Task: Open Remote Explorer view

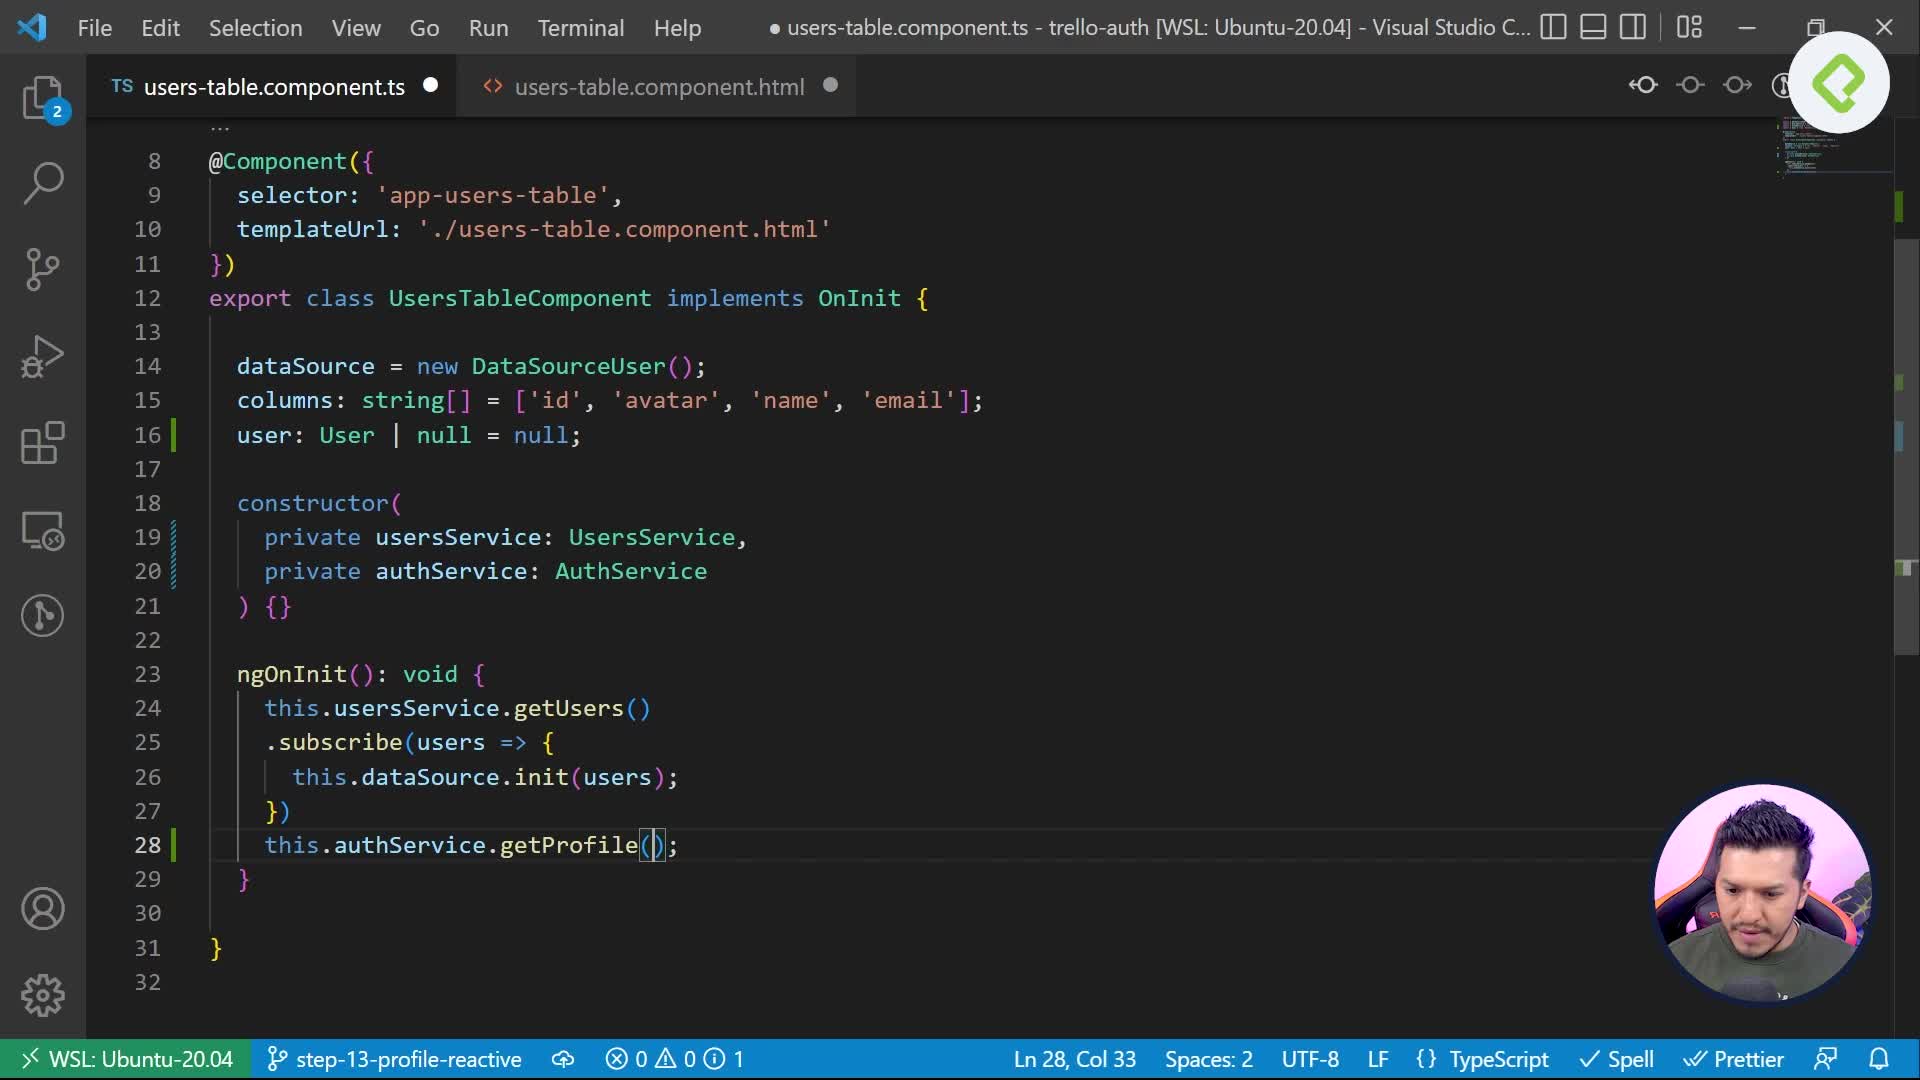Action: [43, 530]
